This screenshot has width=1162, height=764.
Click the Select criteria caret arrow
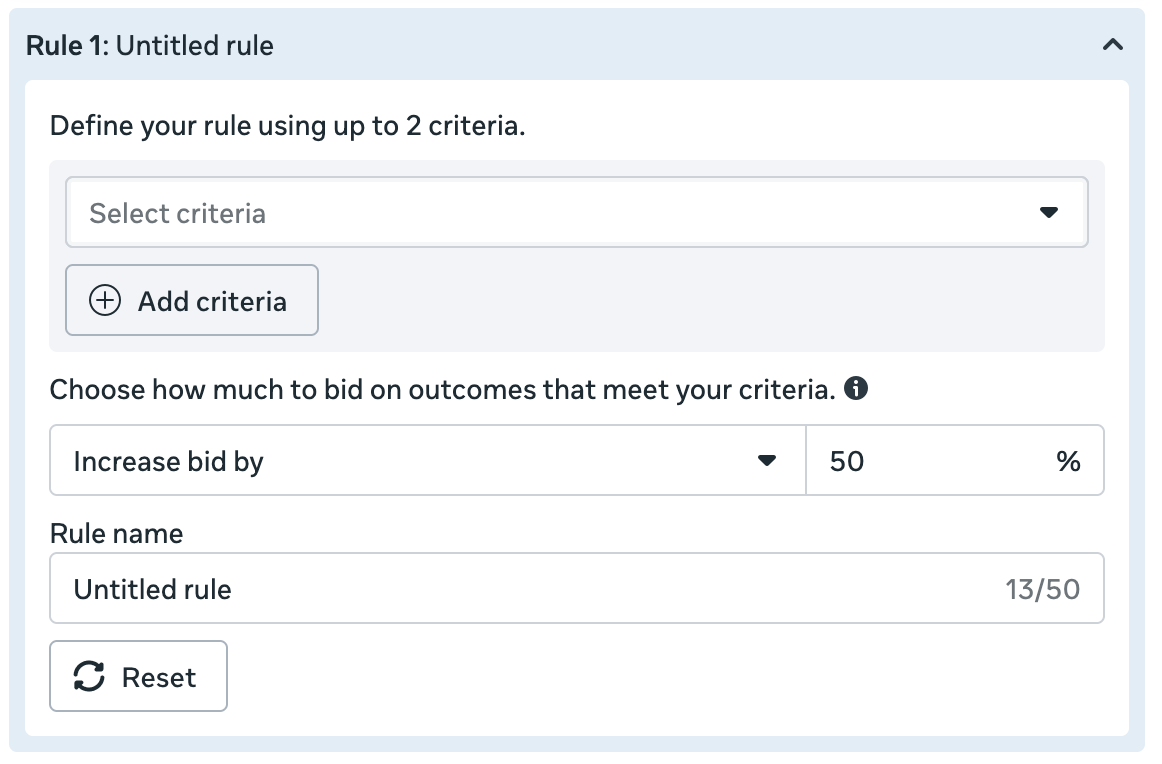1048,213
